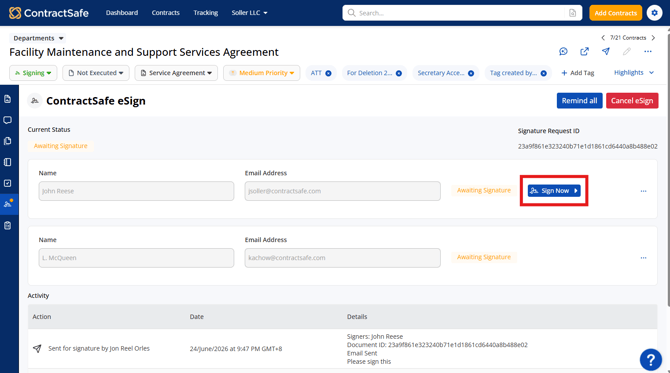This screenshot has width=670, height=373.
Task: Open the Medium Priority dropdown
Action: [262, 73]
